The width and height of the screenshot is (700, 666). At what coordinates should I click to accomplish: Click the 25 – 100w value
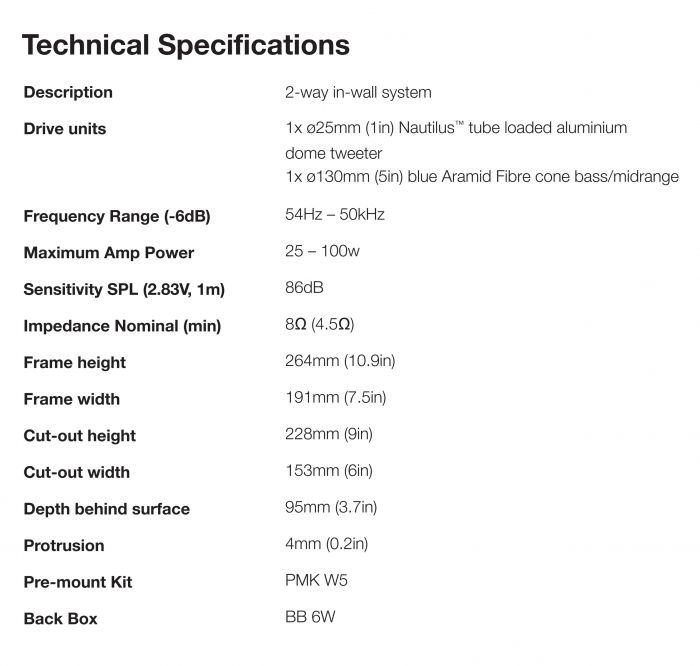(322, 252)
